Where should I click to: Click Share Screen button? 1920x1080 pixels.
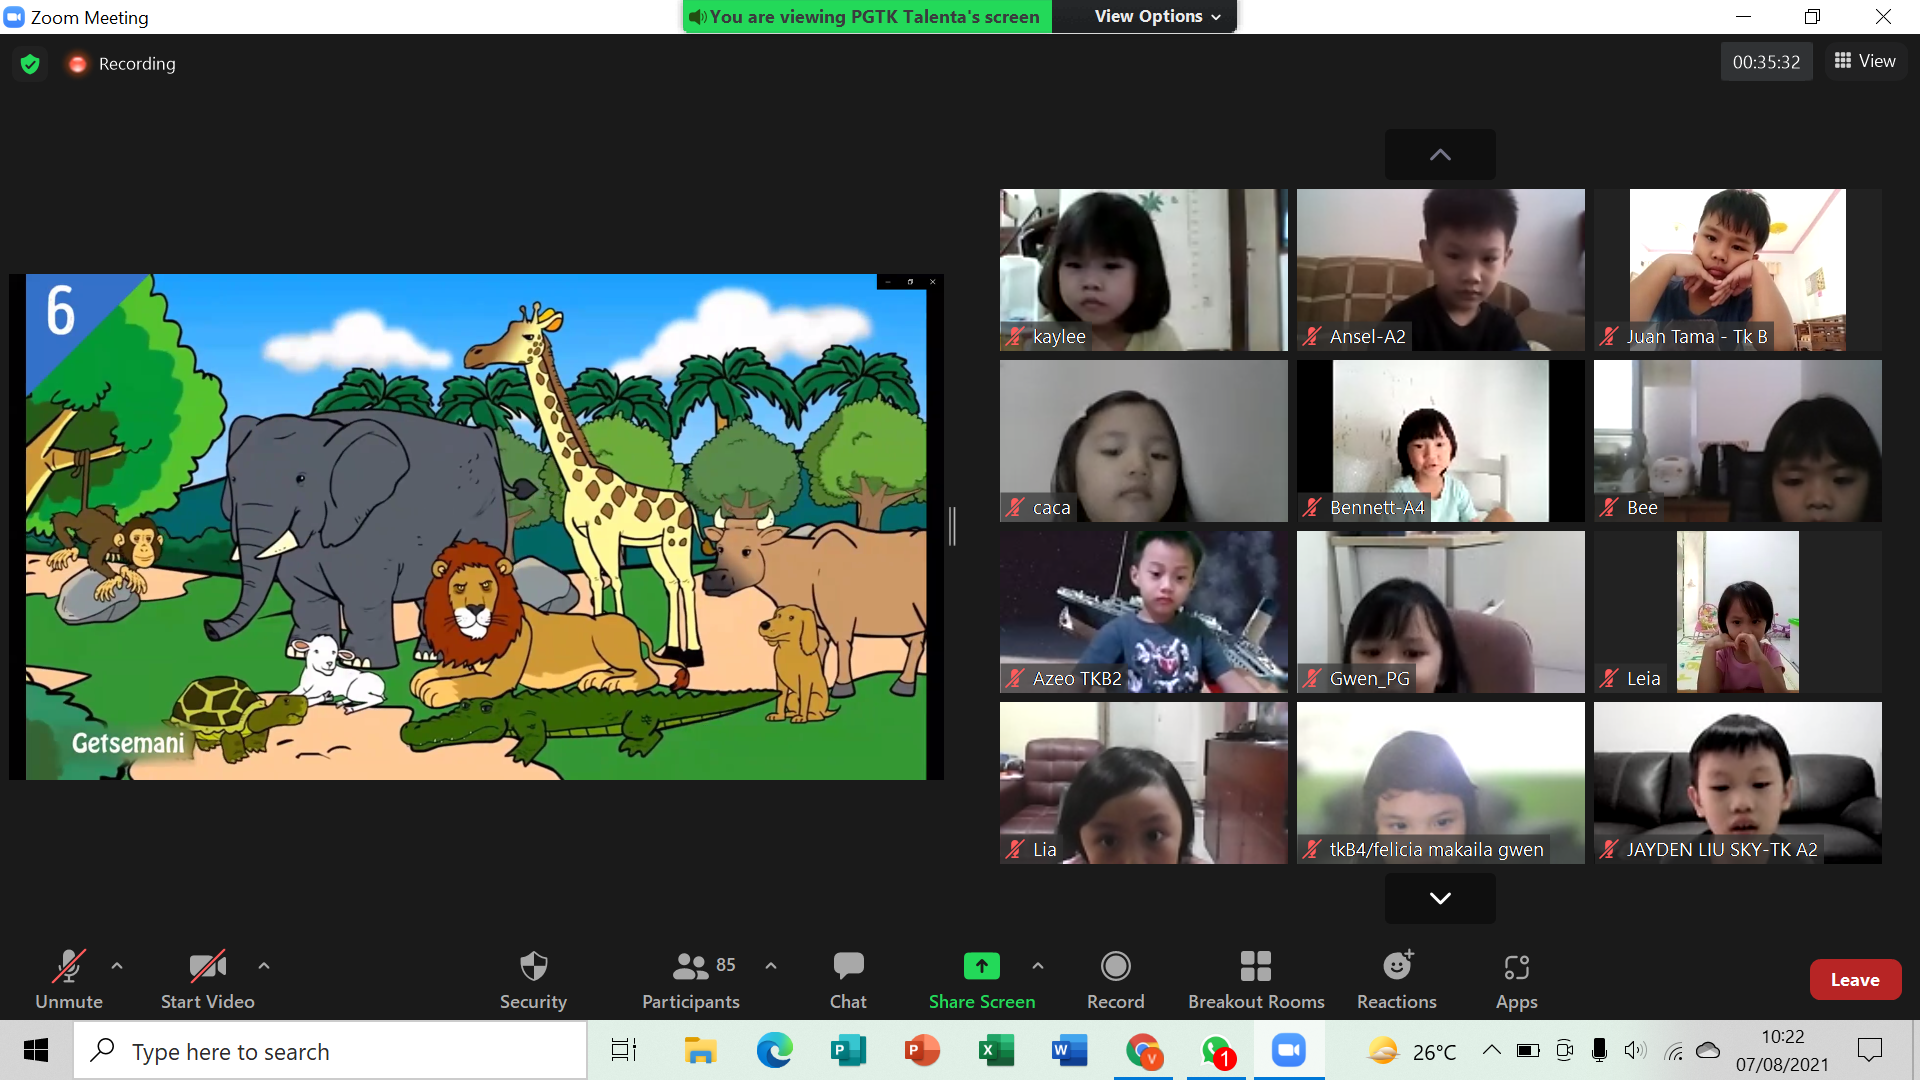982,979
